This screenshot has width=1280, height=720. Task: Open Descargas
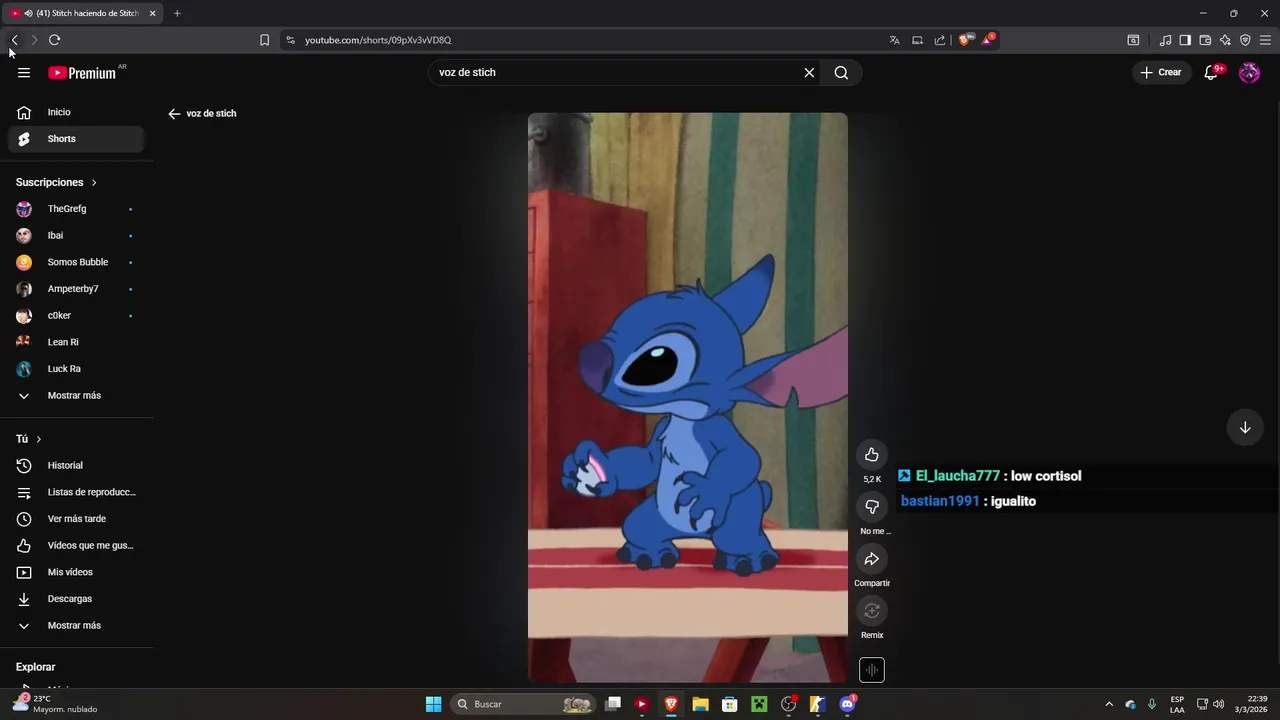tap(76, 599)
